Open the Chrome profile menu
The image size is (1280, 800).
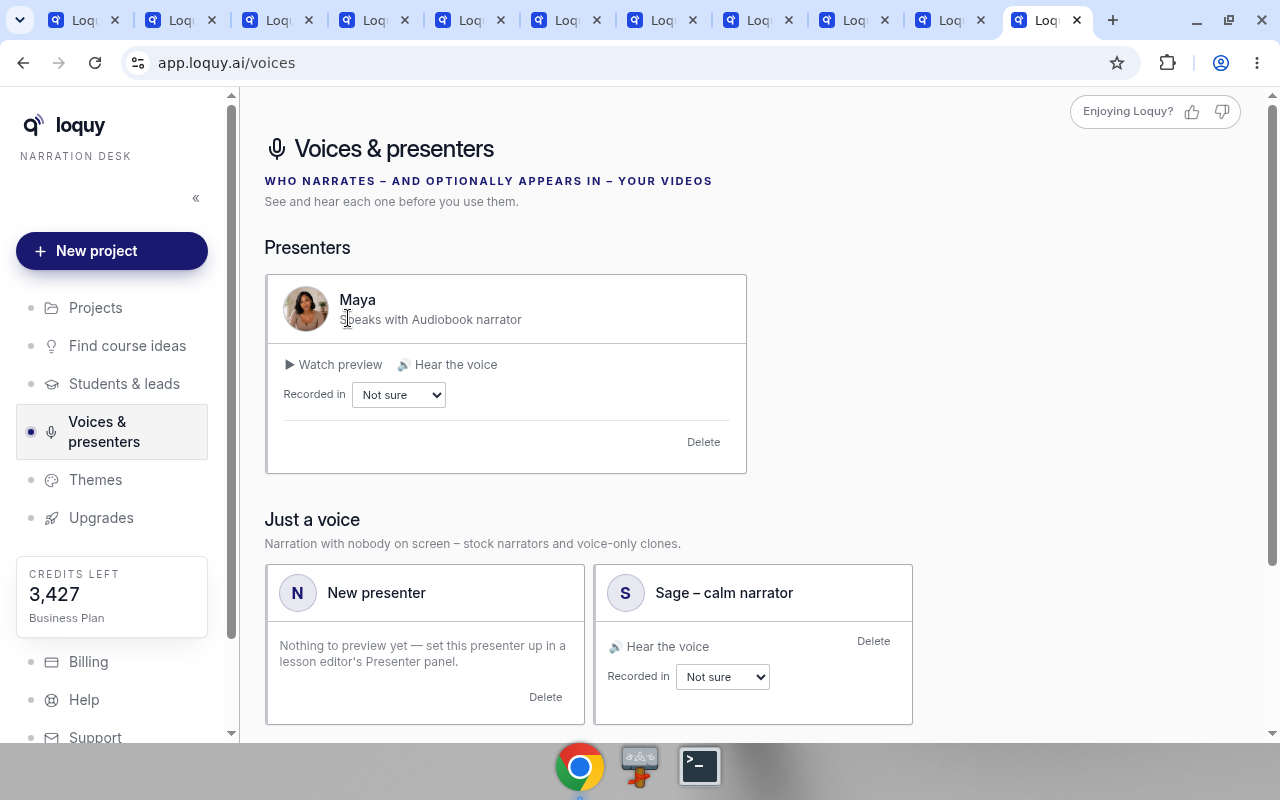tap(1221, 63)
